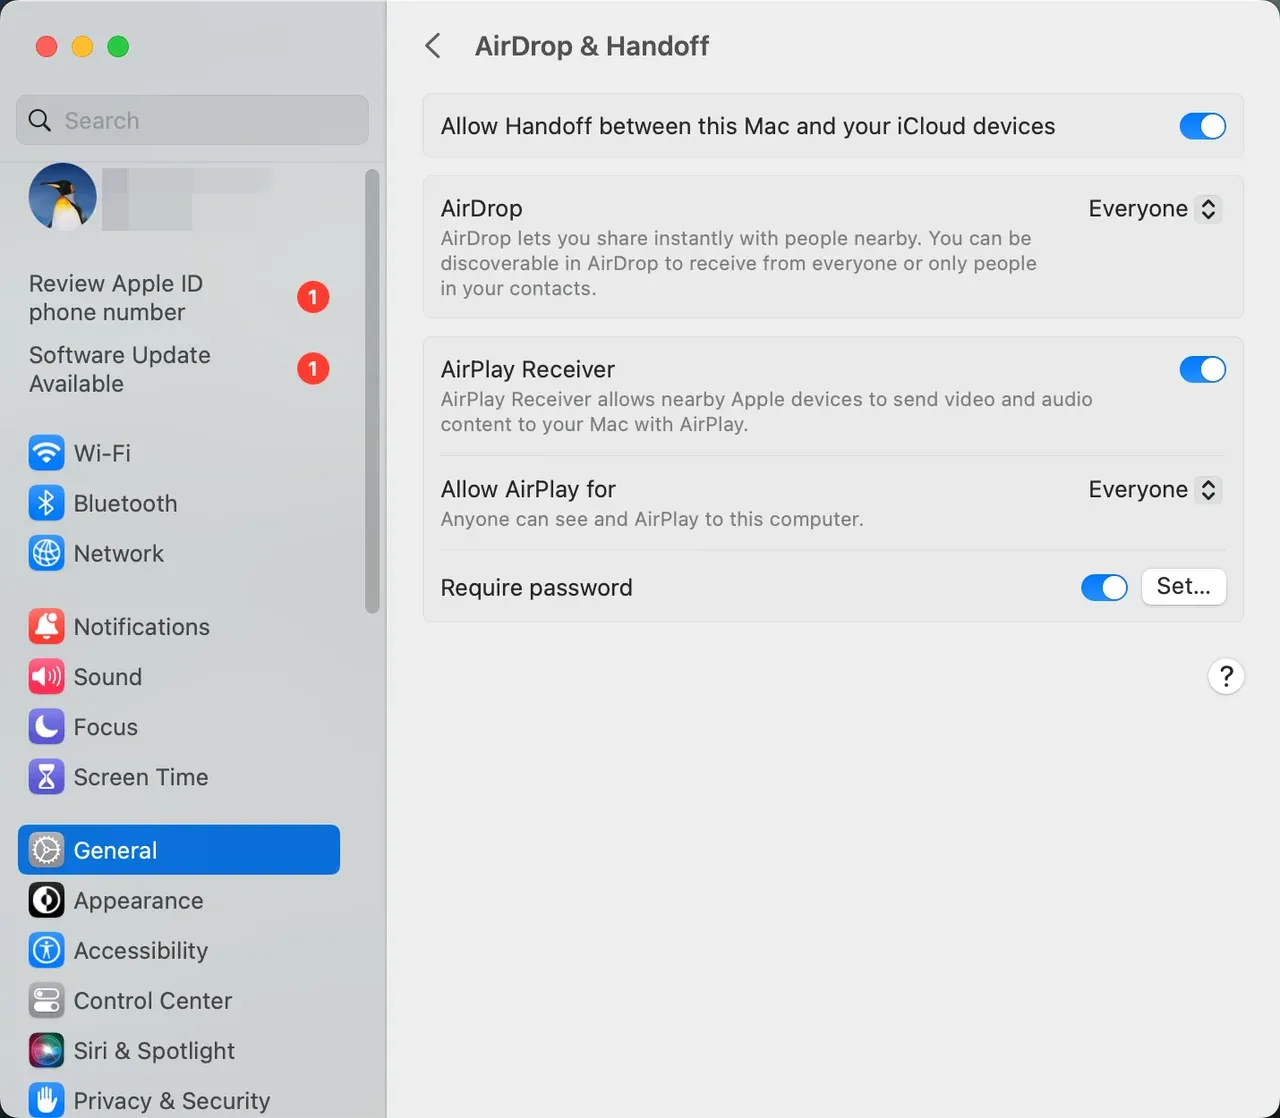Toggle the AirPlay Receiver switch
Viewport: 1280px width, 1118px height.
1203,369
